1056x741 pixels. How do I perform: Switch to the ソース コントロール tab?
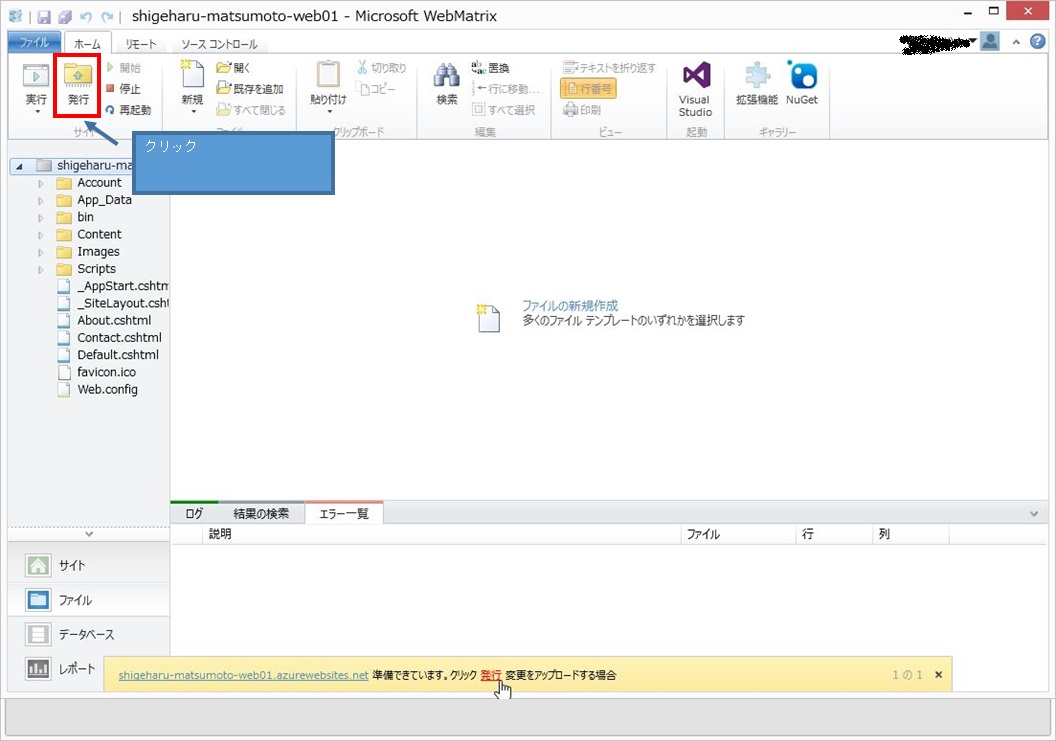(x=220, y=44)
